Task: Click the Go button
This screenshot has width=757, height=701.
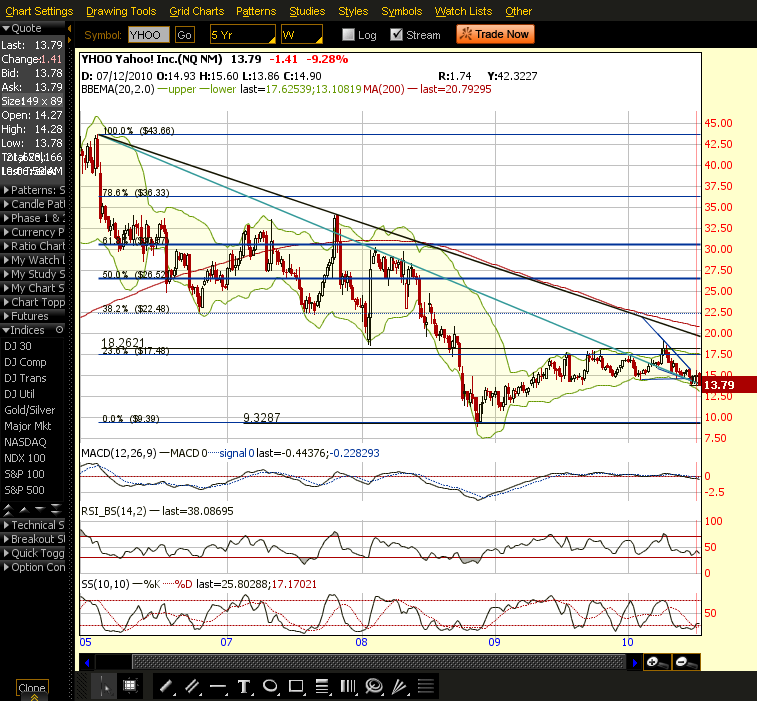Action: click(184, 35)
